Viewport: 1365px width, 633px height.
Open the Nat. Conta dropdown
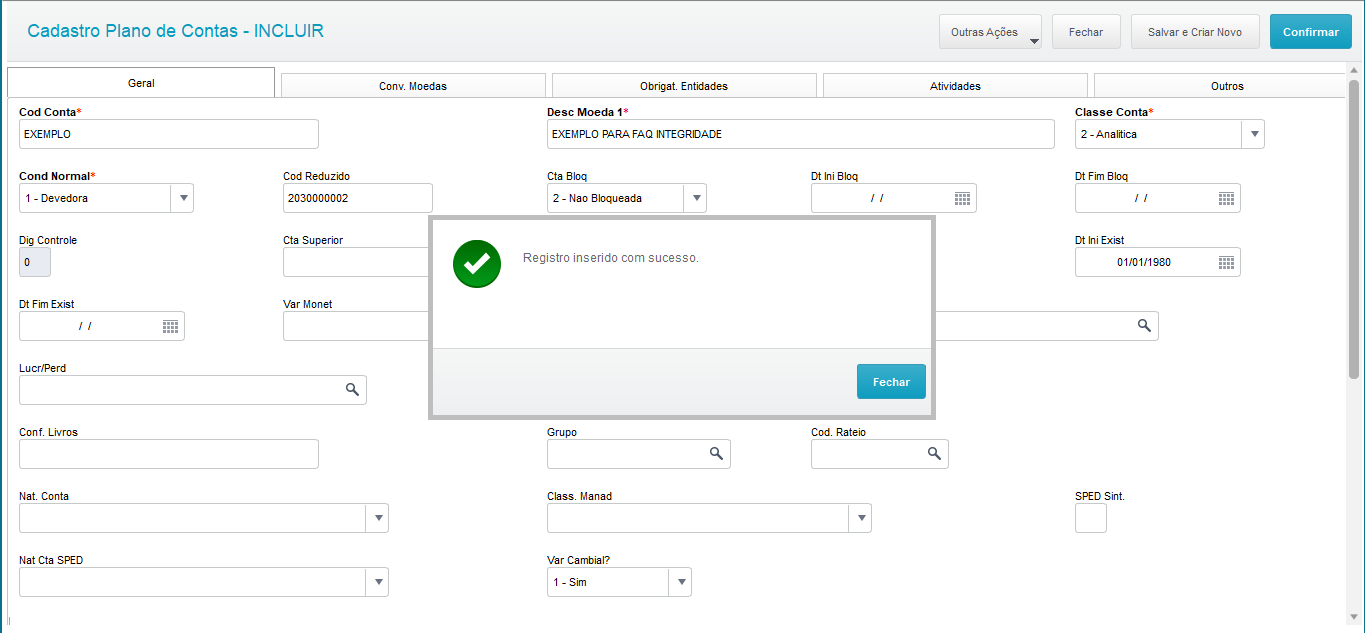point(378,518)
